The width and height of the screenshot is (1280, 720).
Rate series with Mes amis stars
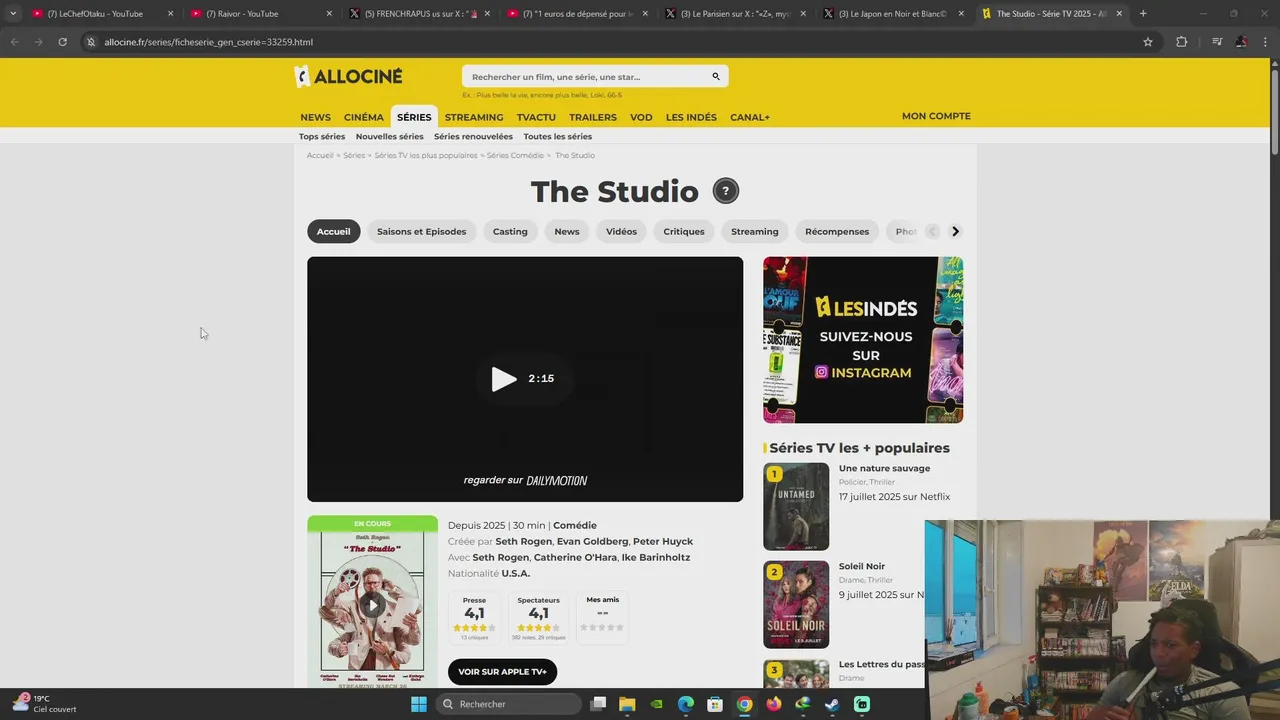point(603,627)
